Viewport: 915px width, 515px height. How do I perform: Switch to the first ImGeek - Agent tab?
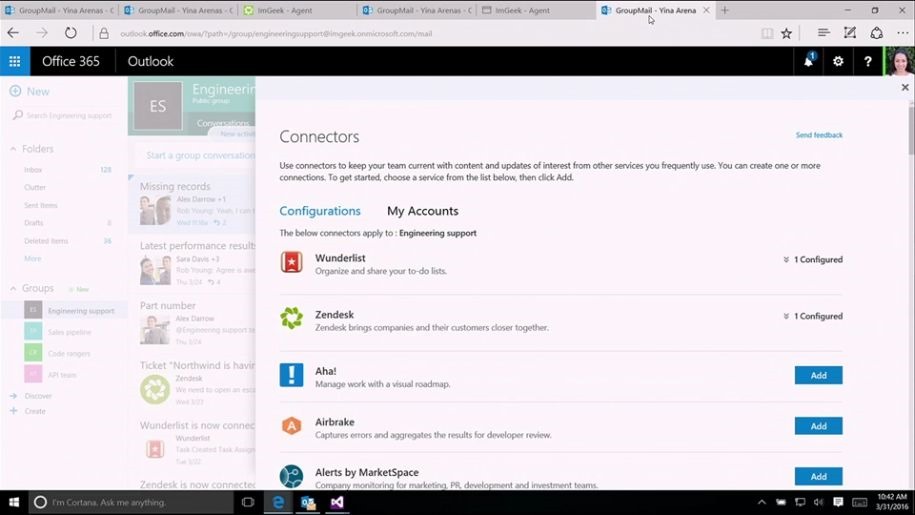tap(298, 10)
